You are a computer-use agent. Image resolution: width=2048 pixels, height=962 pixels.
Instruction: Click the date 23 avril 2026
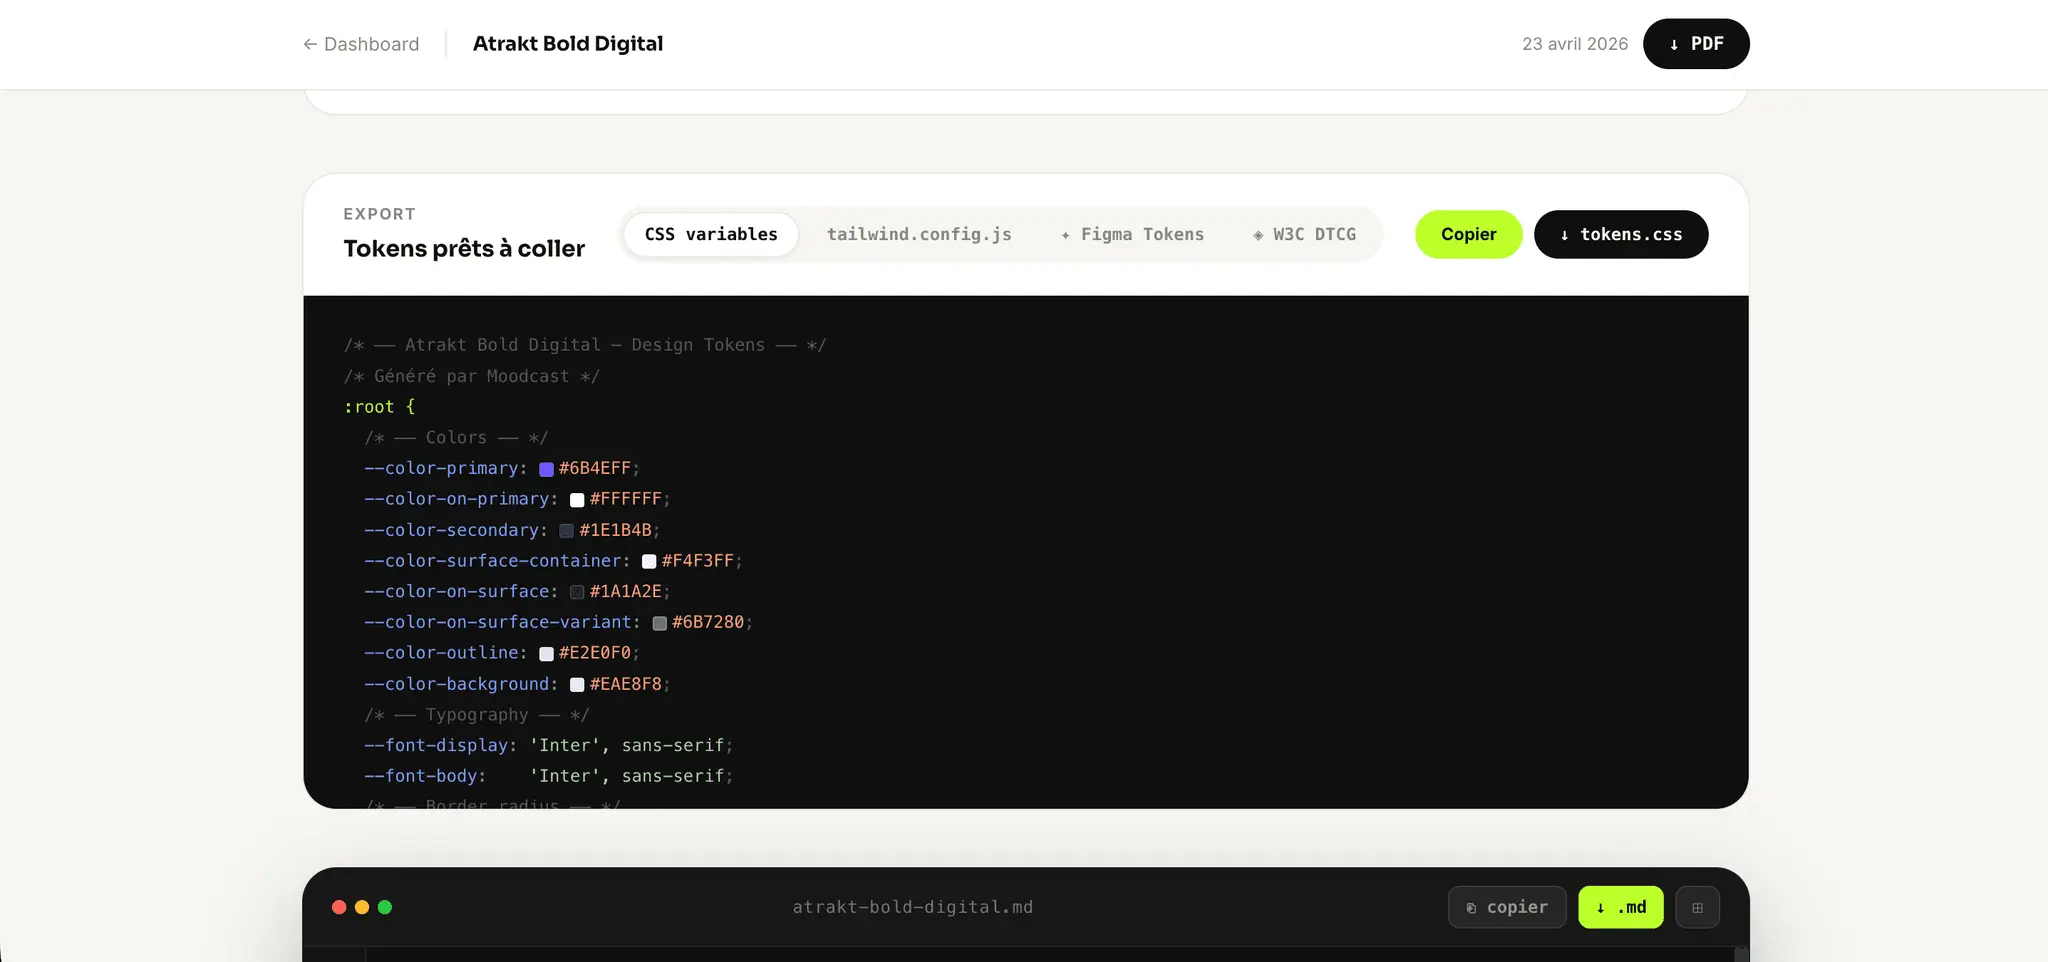point(1575,44)
